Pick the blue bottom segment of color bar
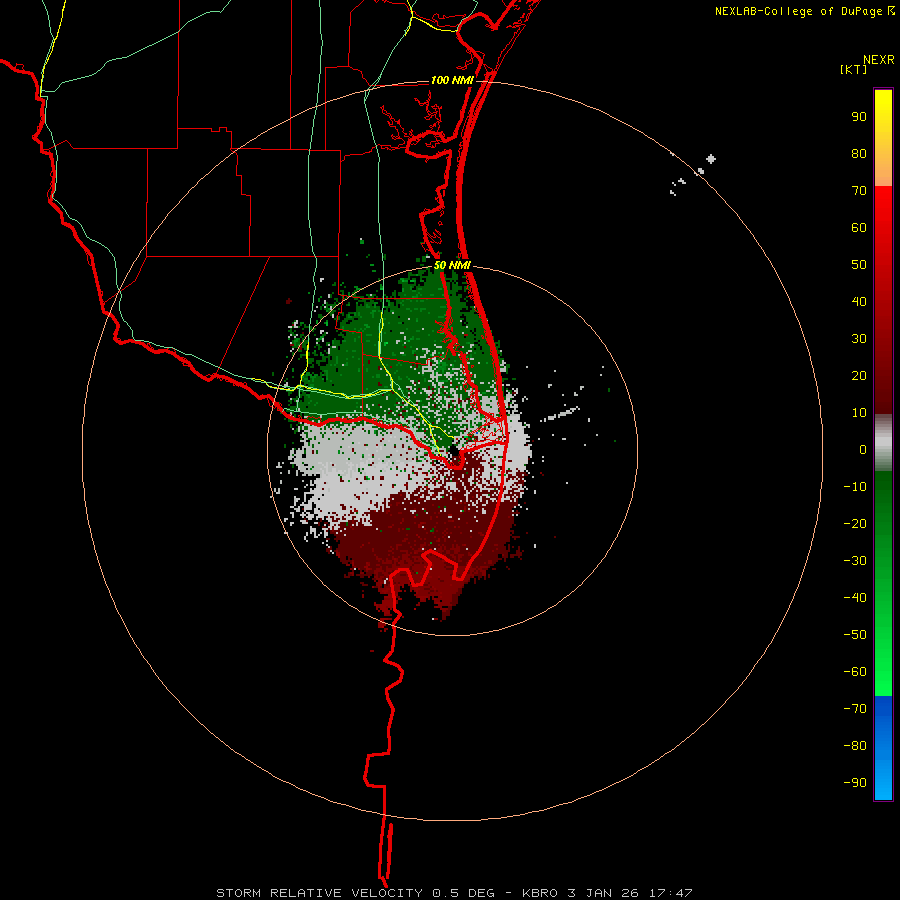The height and width of the screenshot is (900, 900). [x=883, y=748]
